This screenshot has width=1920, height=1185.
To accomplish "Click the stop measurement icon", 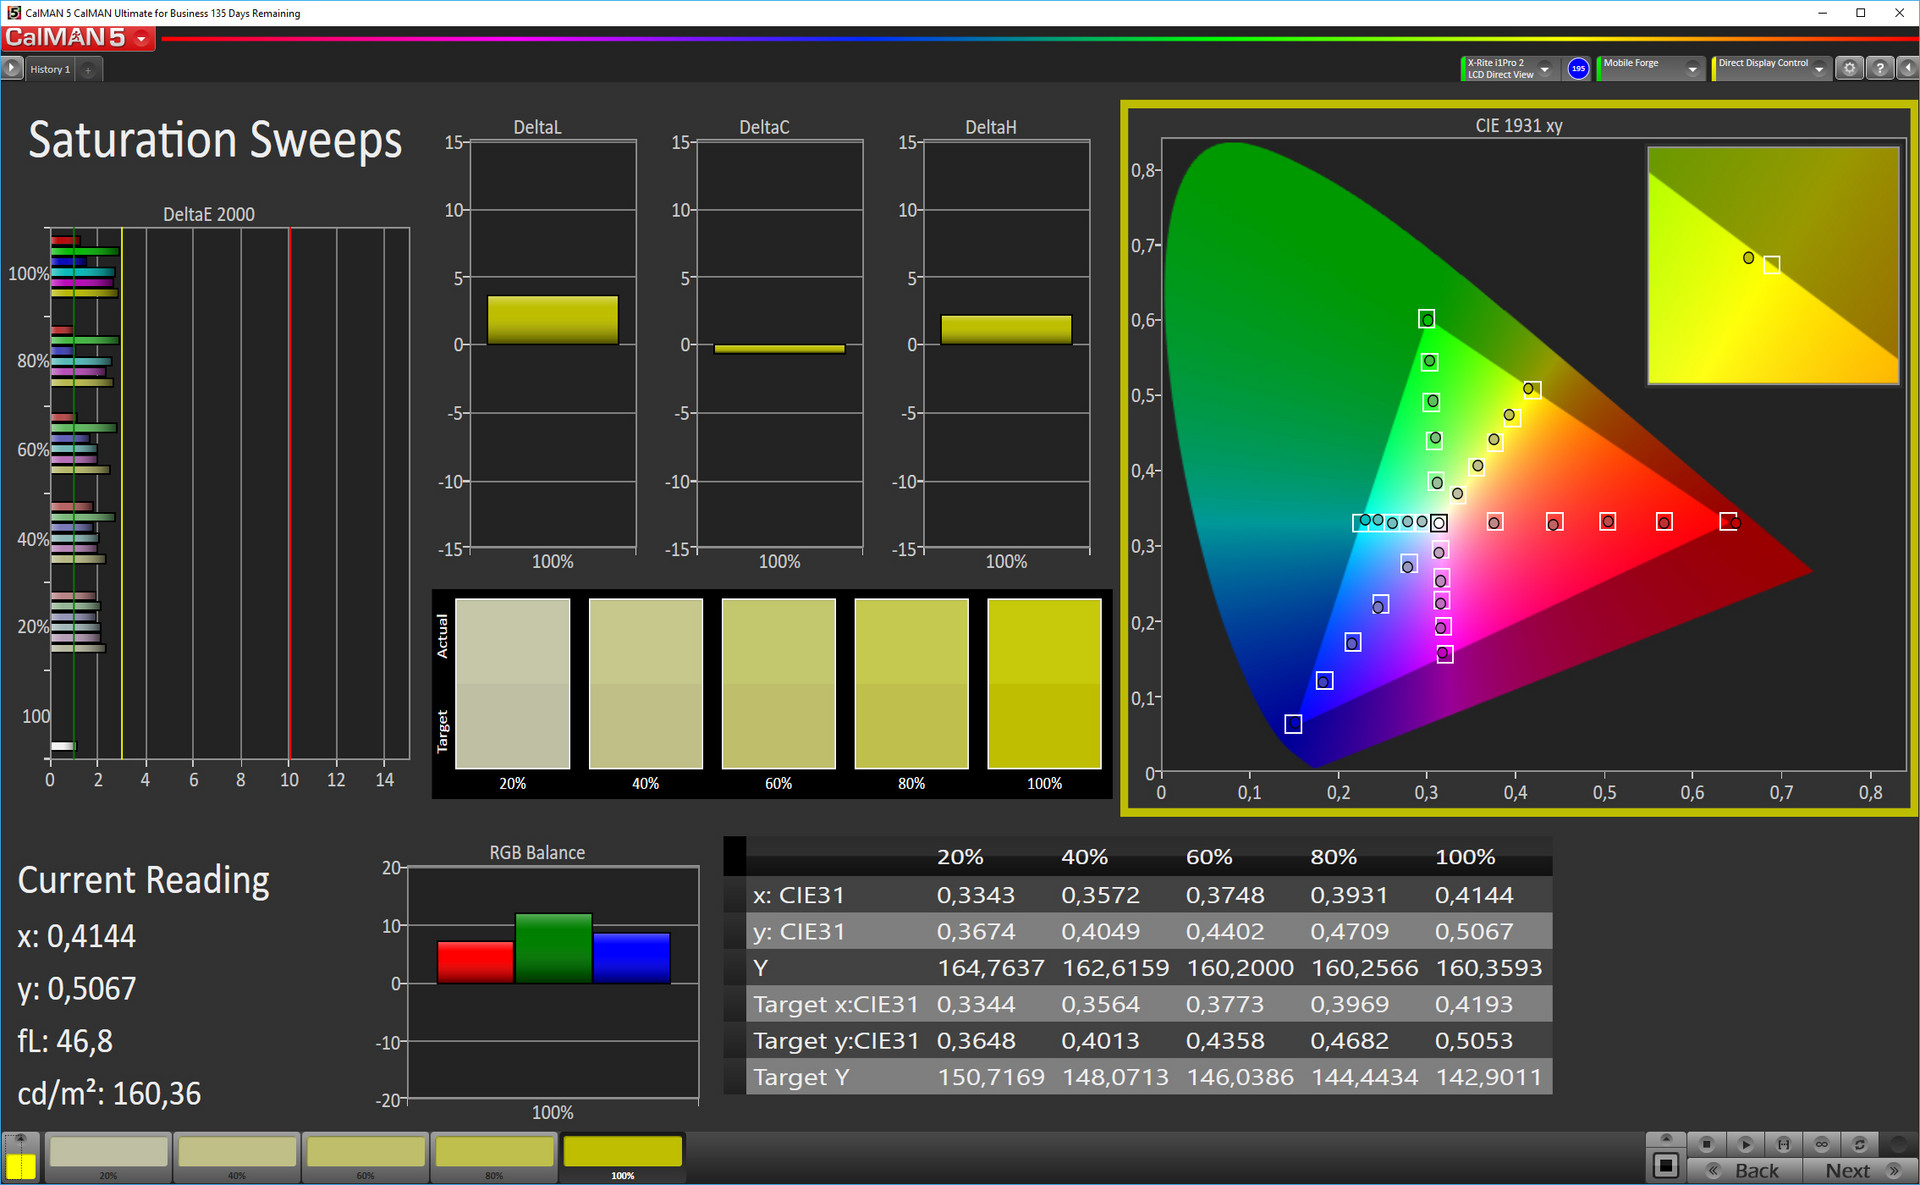I will pos(1707,1144).
